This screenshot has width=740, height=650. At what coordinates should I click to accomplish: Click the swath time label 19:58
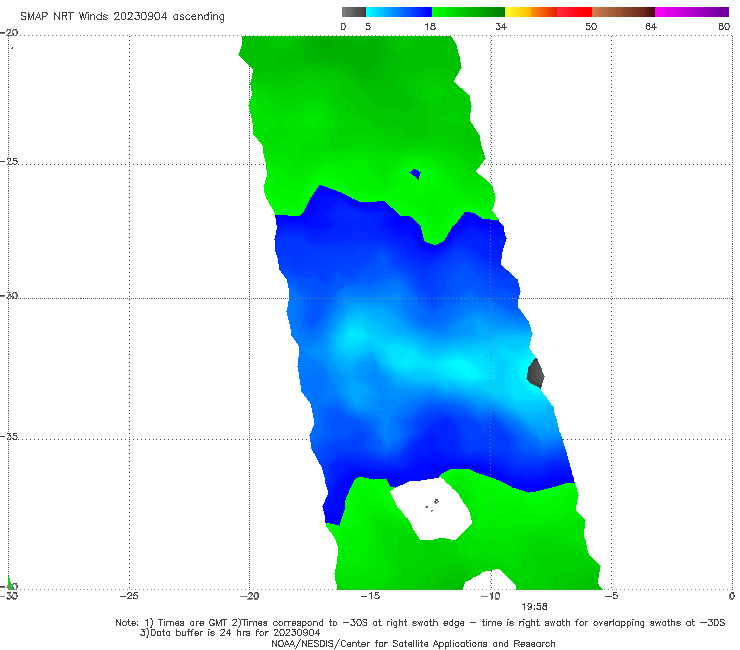(534, 607)
